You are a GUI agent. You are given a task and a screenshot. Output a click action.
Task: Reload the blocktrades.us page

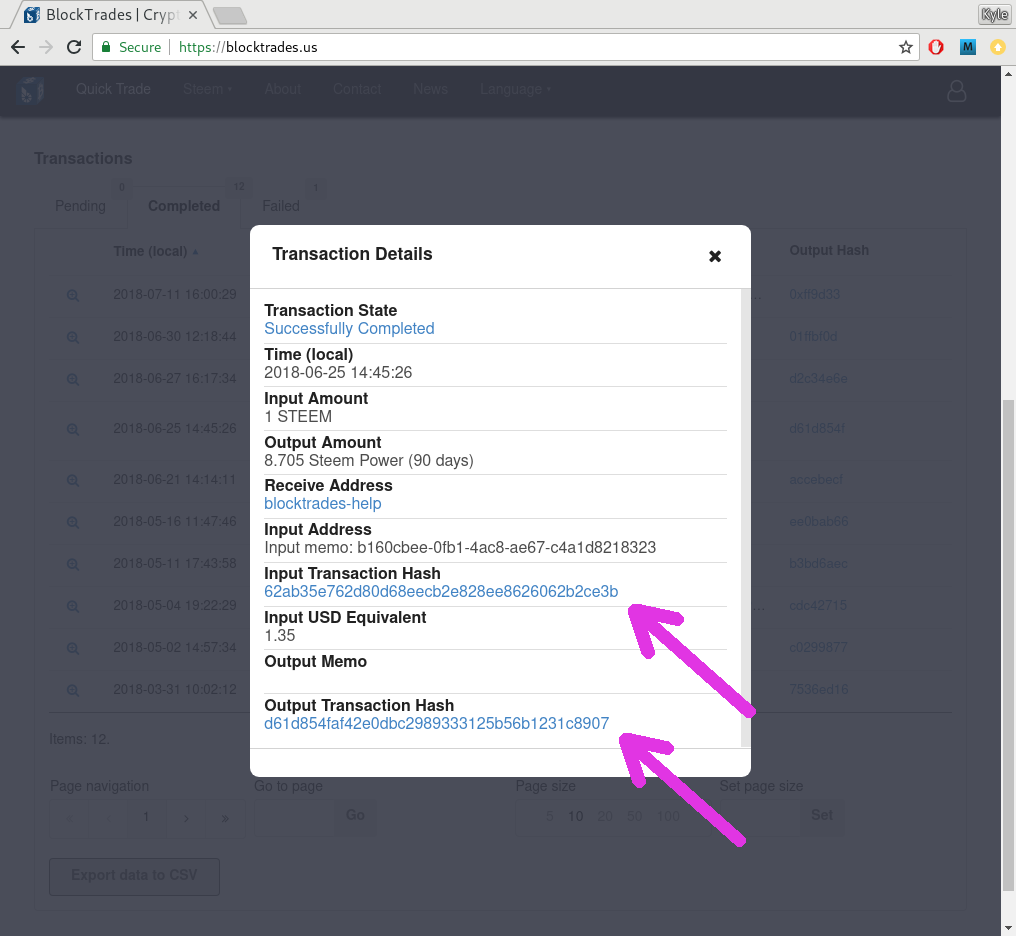75,47
